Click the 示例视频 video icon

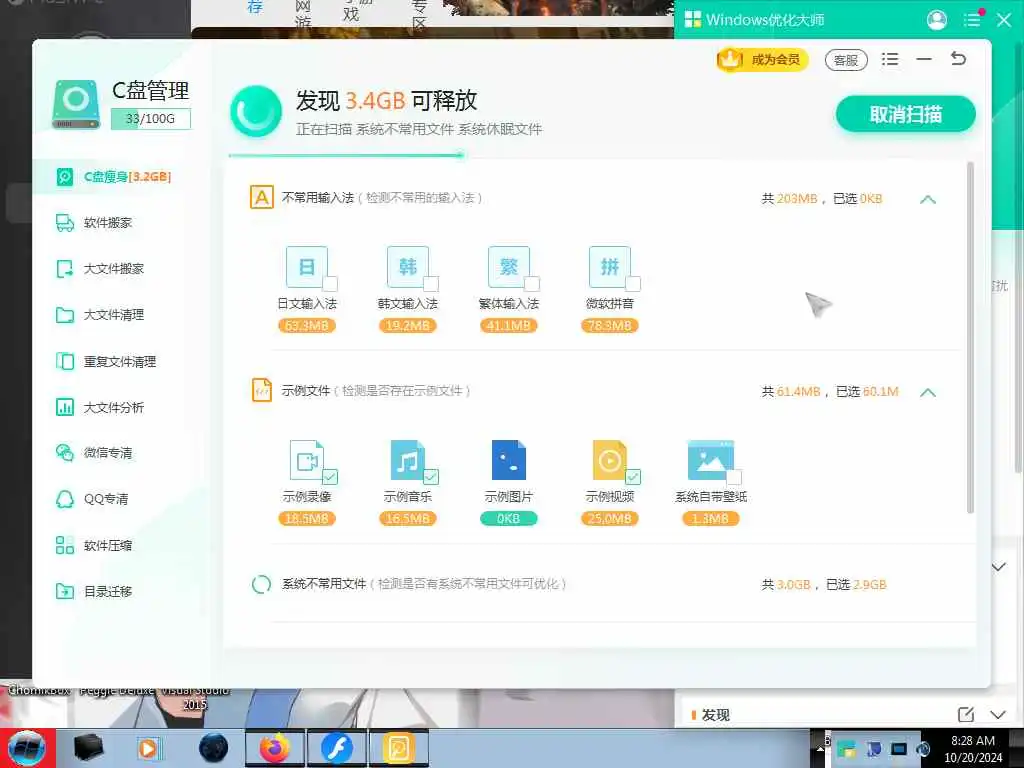pos(609,460)
